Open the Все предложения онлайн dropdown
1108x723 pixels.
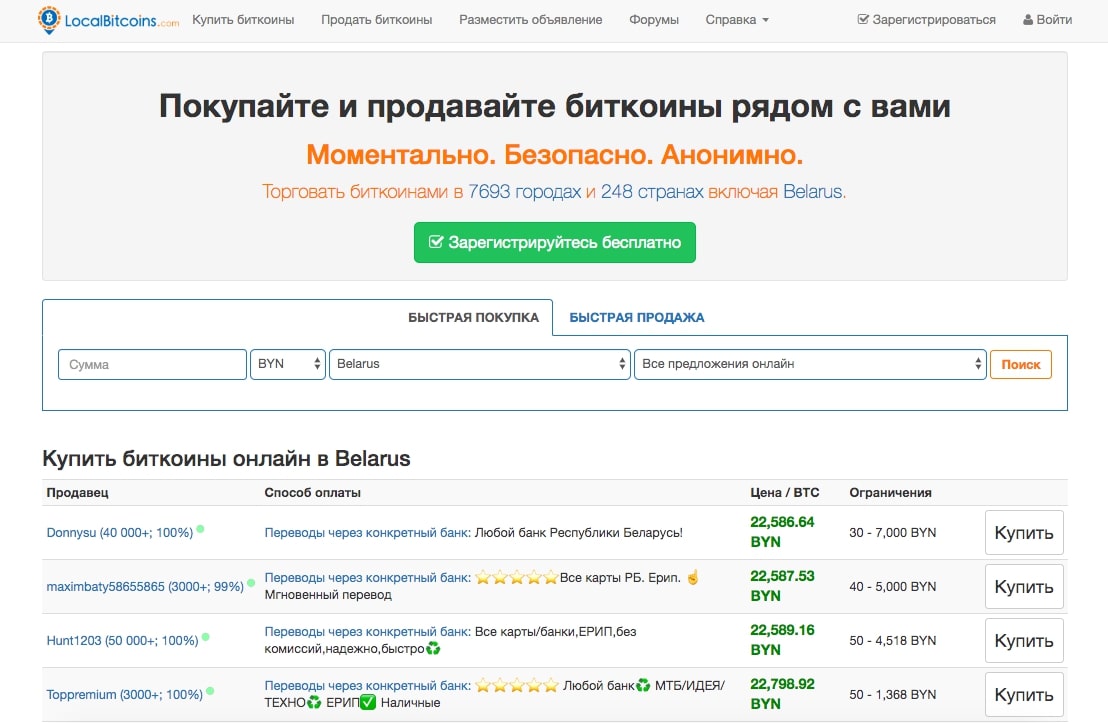(x=810, y=364)
